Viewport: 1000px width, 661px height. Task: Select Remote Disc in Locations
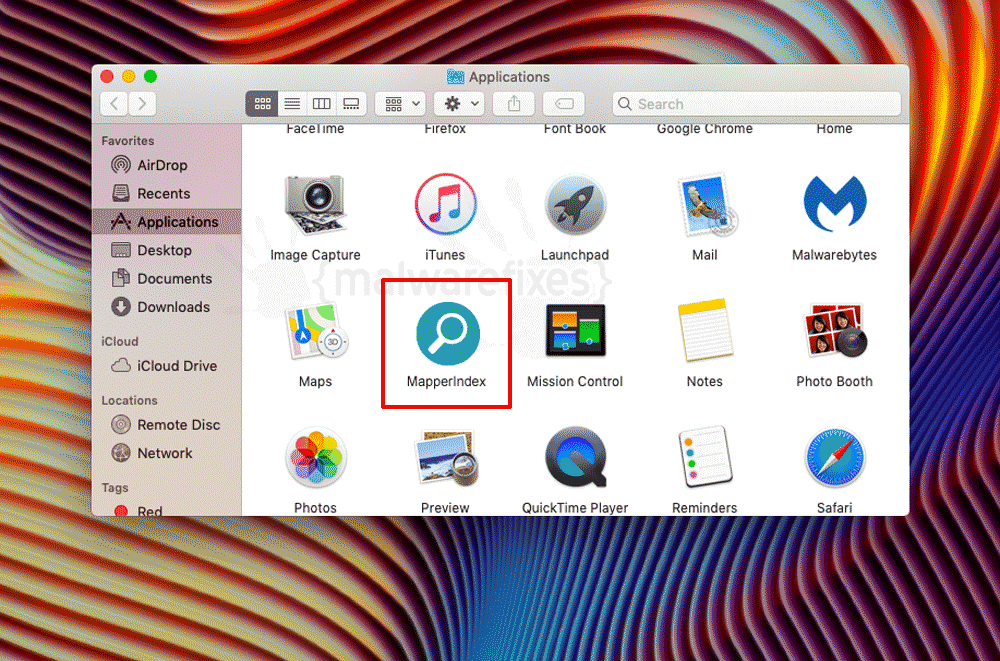[166, 424]
